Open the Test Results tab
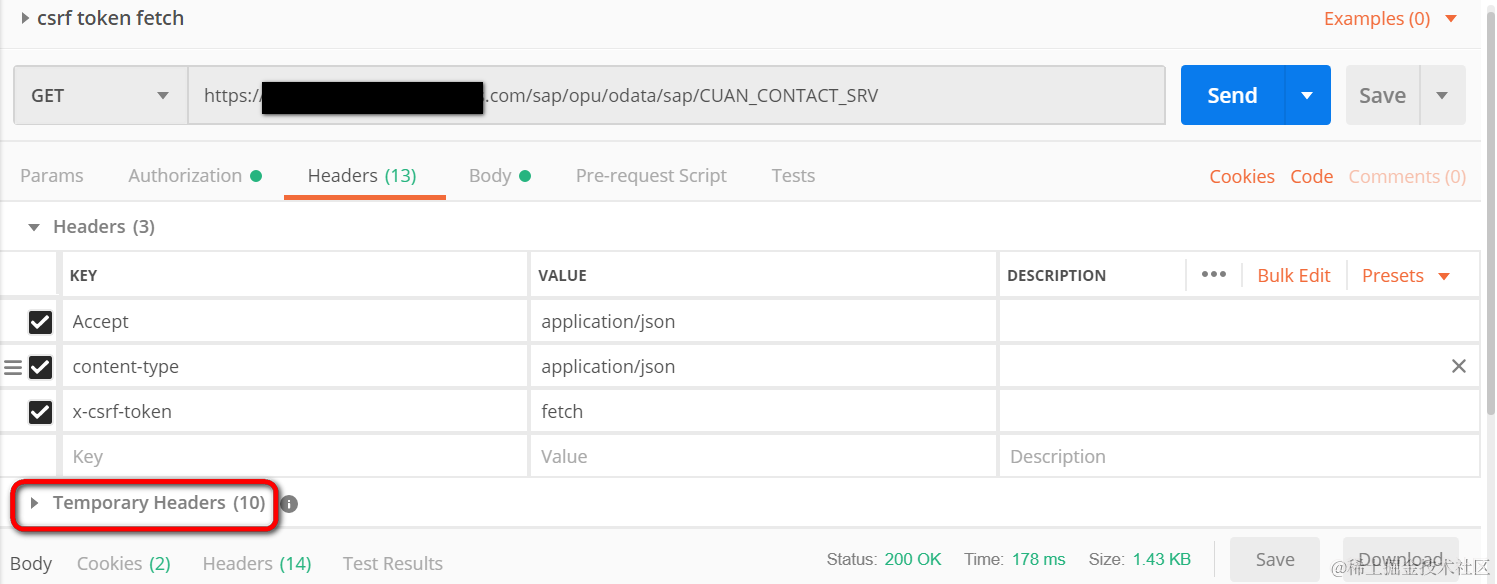Image resolution: width=1497 pixels, height=584 pixels. 392,563
